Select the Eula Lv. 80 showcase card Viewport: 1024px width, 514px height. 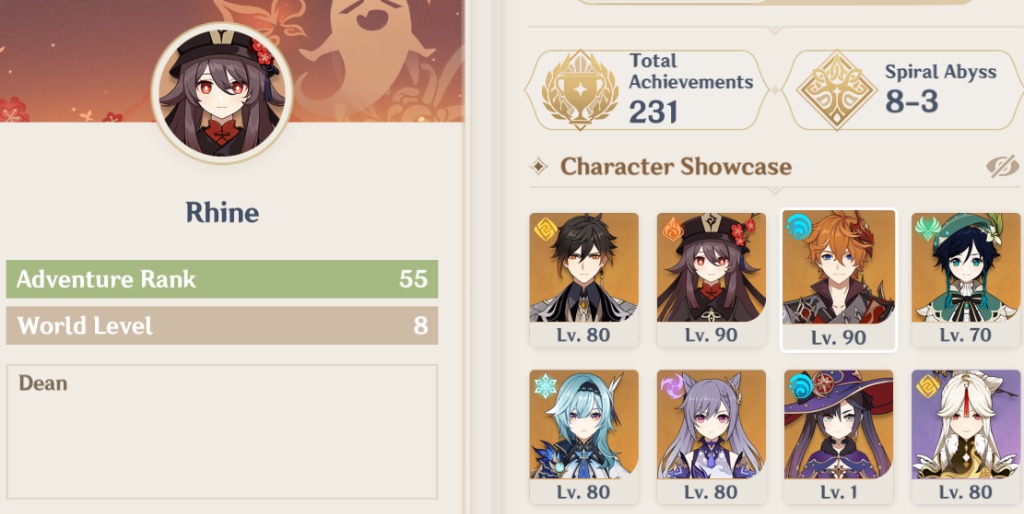pos(584,437)
